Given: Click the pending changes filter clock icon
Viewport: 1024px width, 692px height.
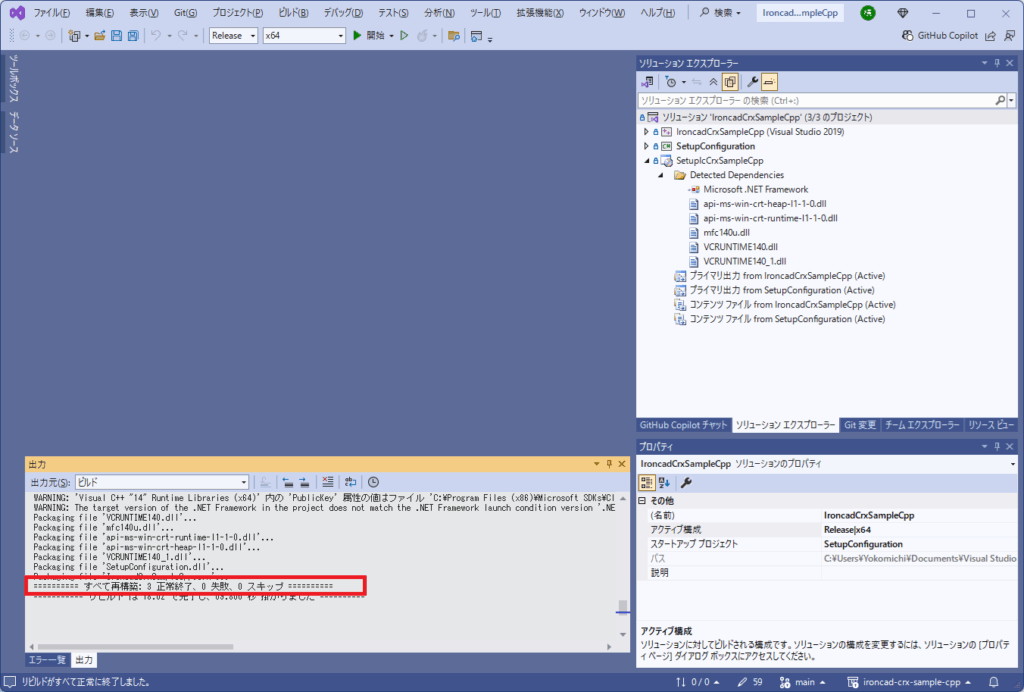Looking at the screenshot, I should tap(670, 82).
